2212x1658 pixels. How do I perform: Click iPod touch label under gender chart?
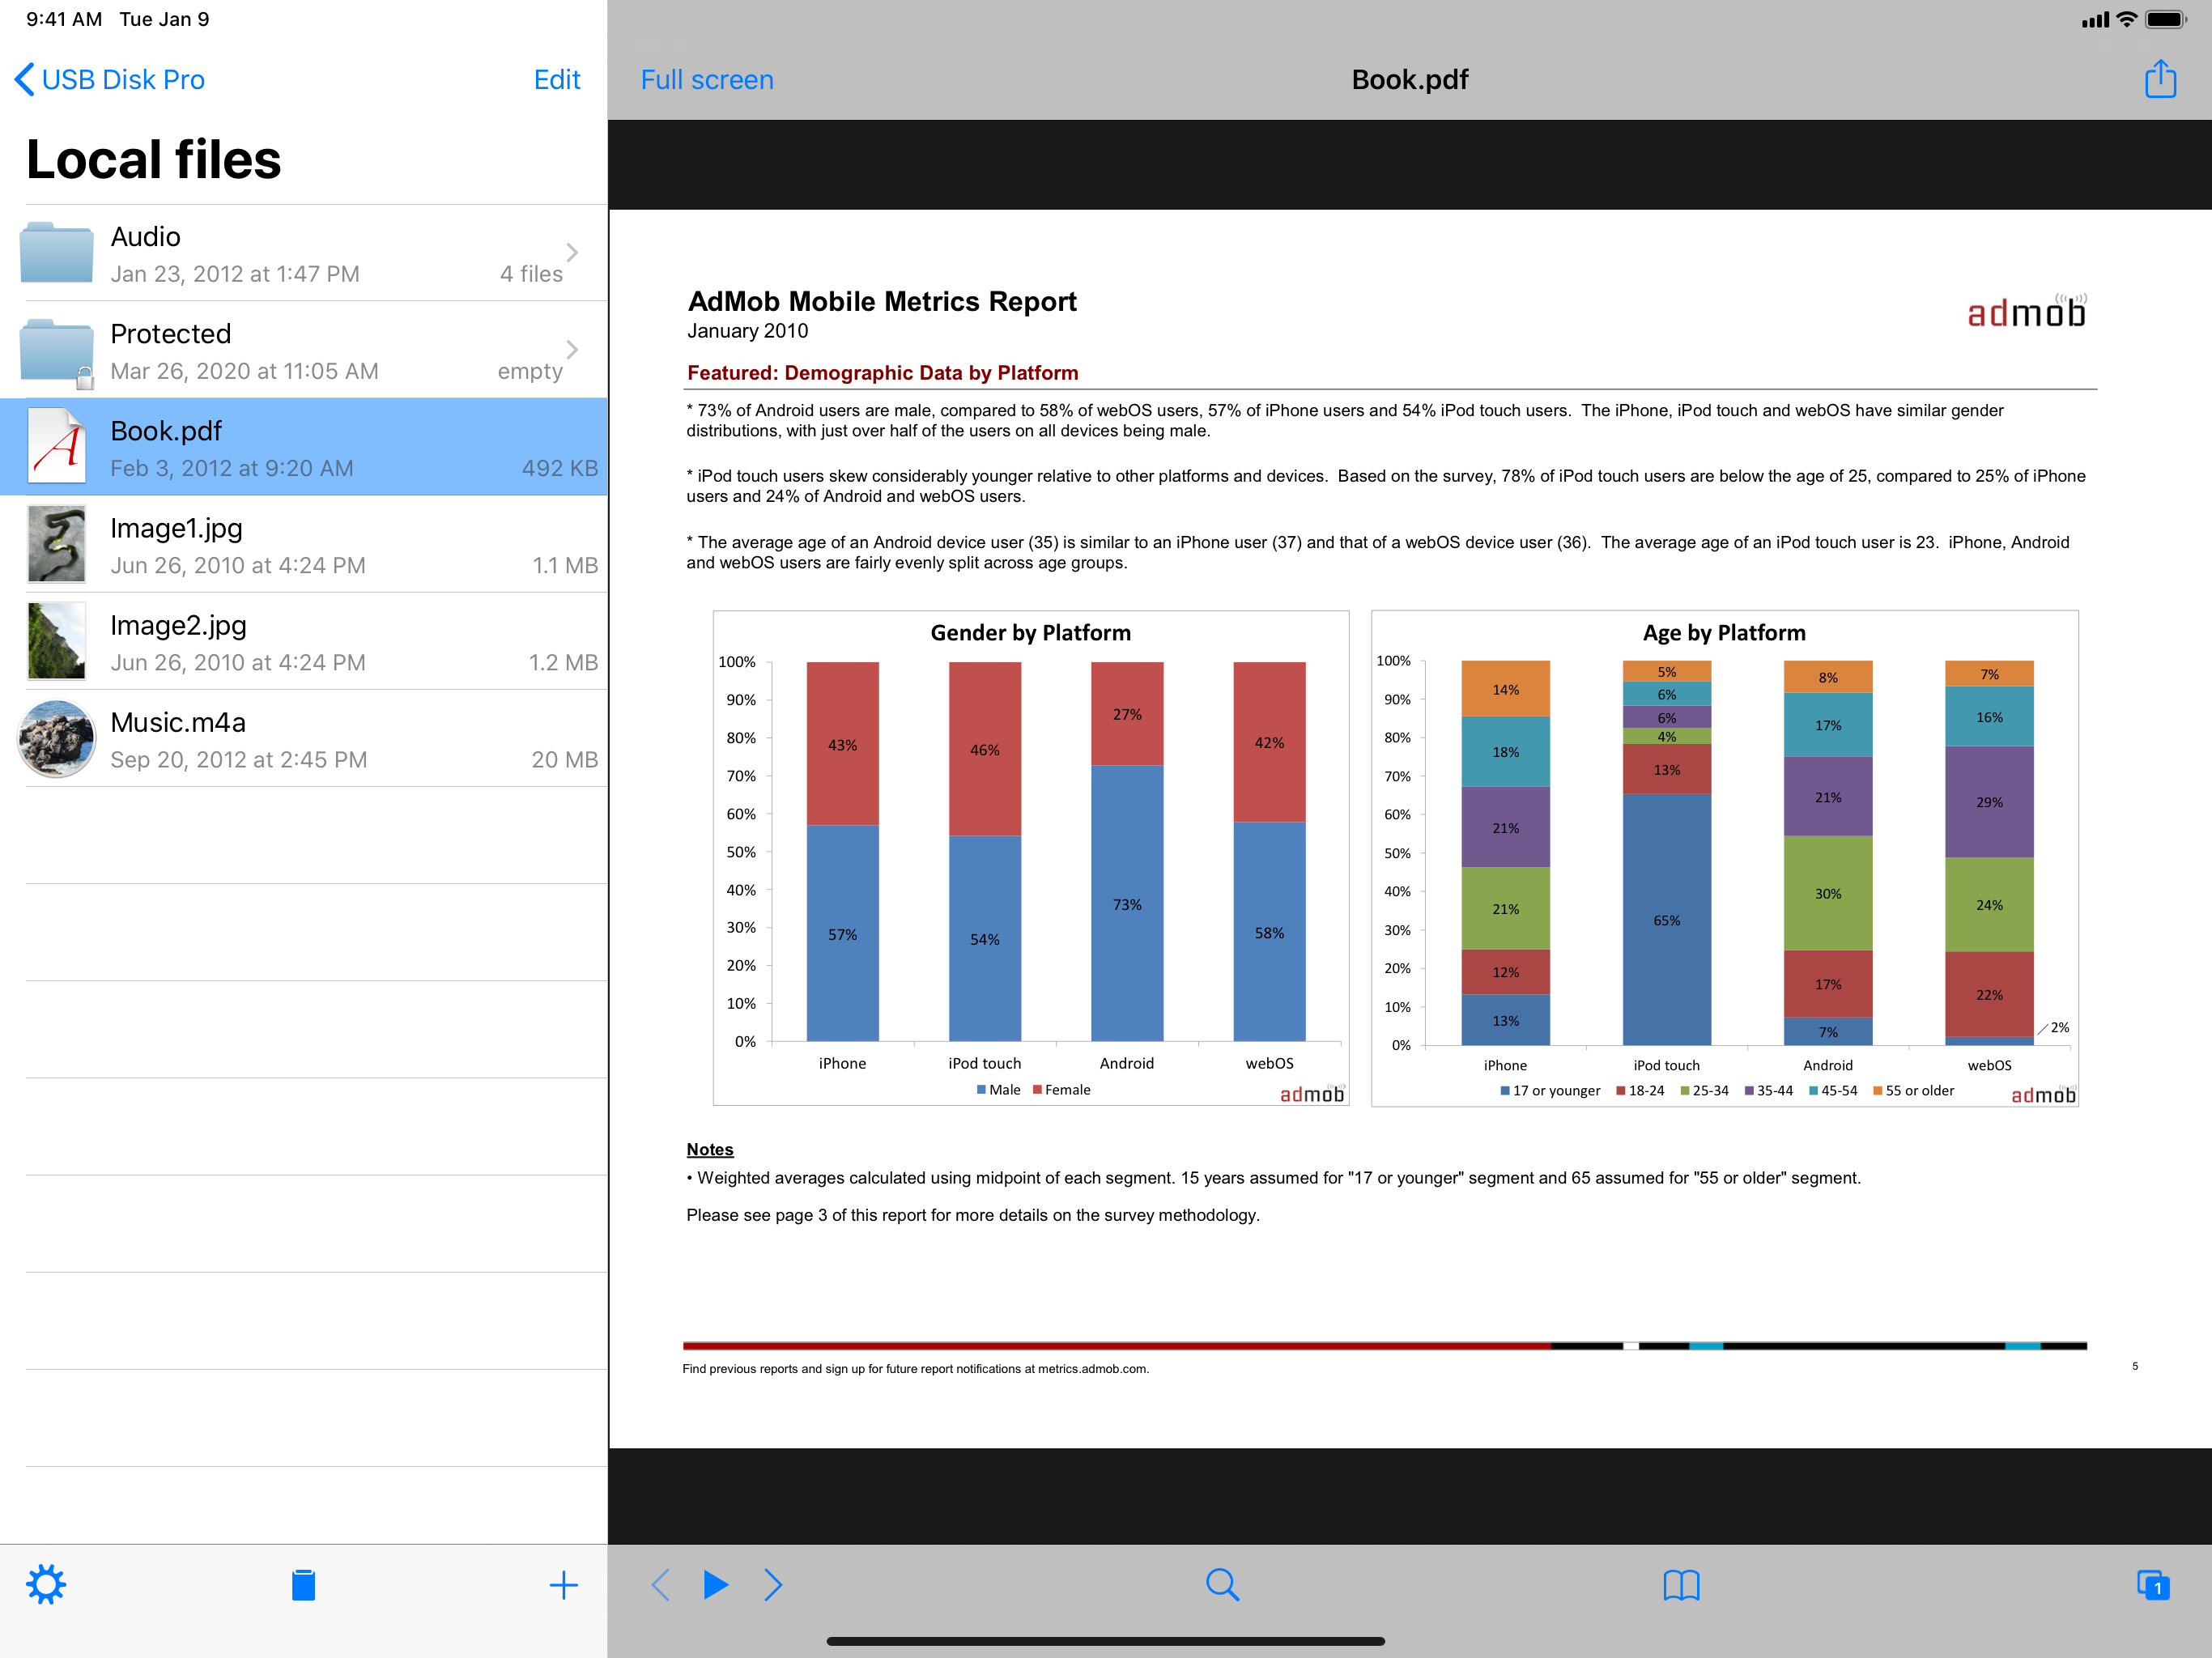click(x=984, y=1063)
